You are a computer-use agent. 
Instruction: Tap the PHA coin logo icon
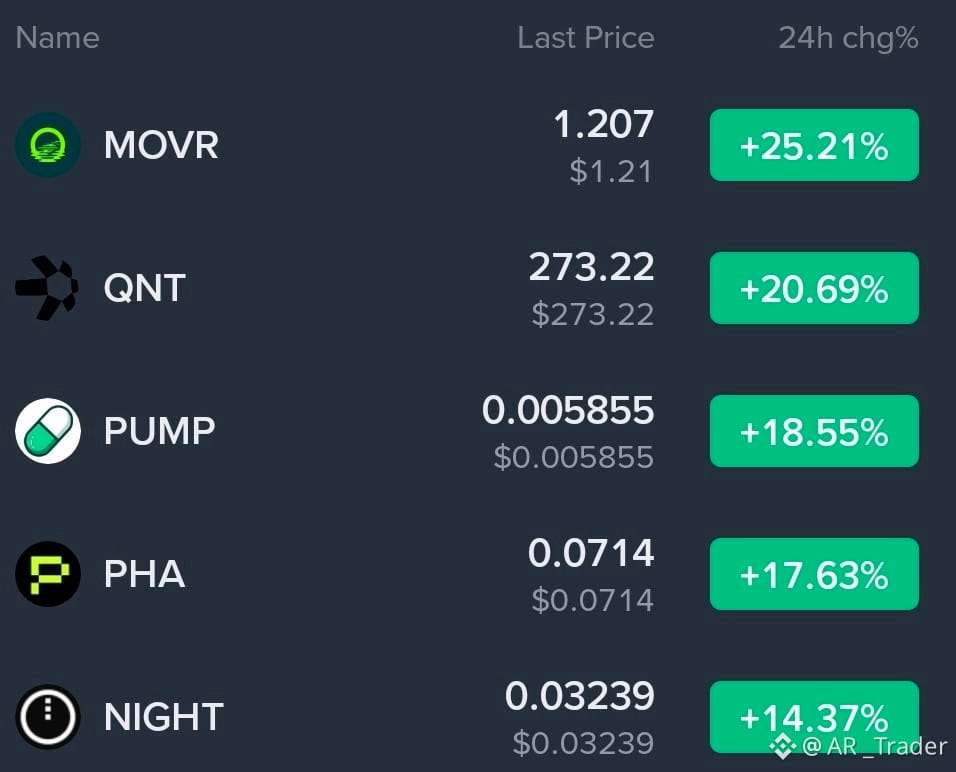(48, 574)
